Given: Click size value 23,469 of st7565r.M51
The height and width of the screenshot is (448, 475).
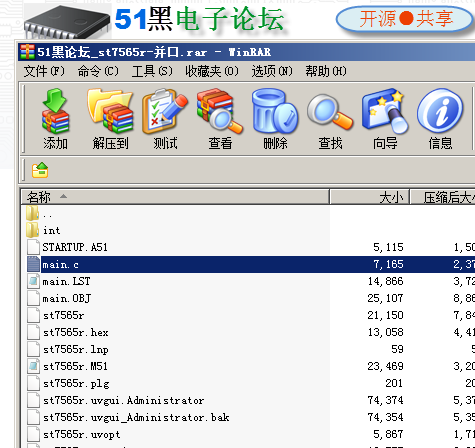Looking at the screenshot, I should 386,366.
